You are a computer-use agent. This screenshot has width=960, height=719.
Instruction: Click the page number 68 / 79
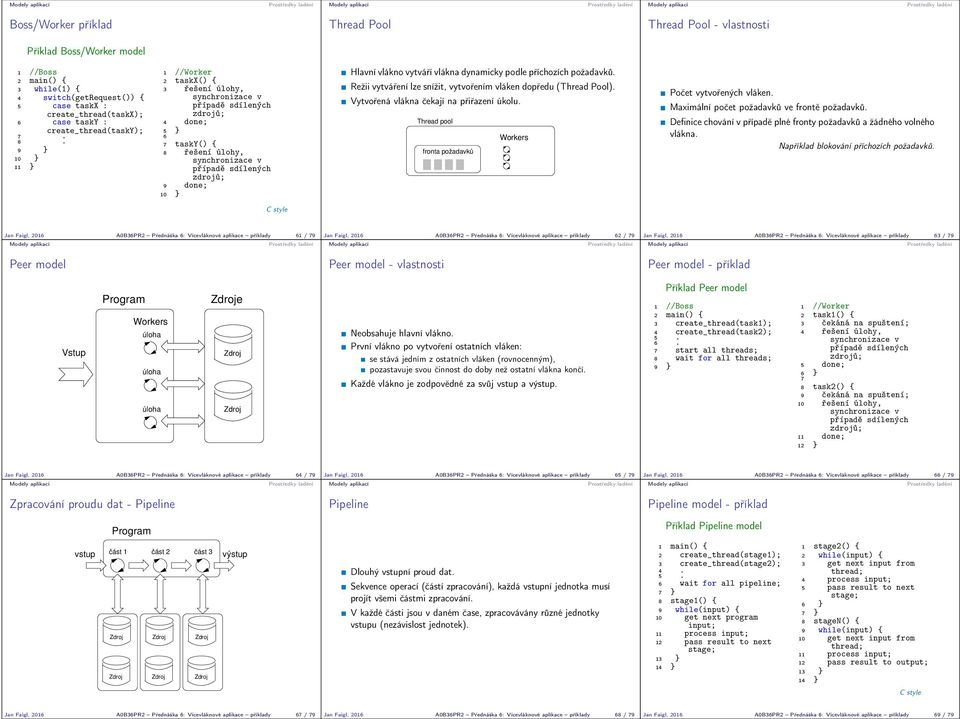click(x=624, y=715)
